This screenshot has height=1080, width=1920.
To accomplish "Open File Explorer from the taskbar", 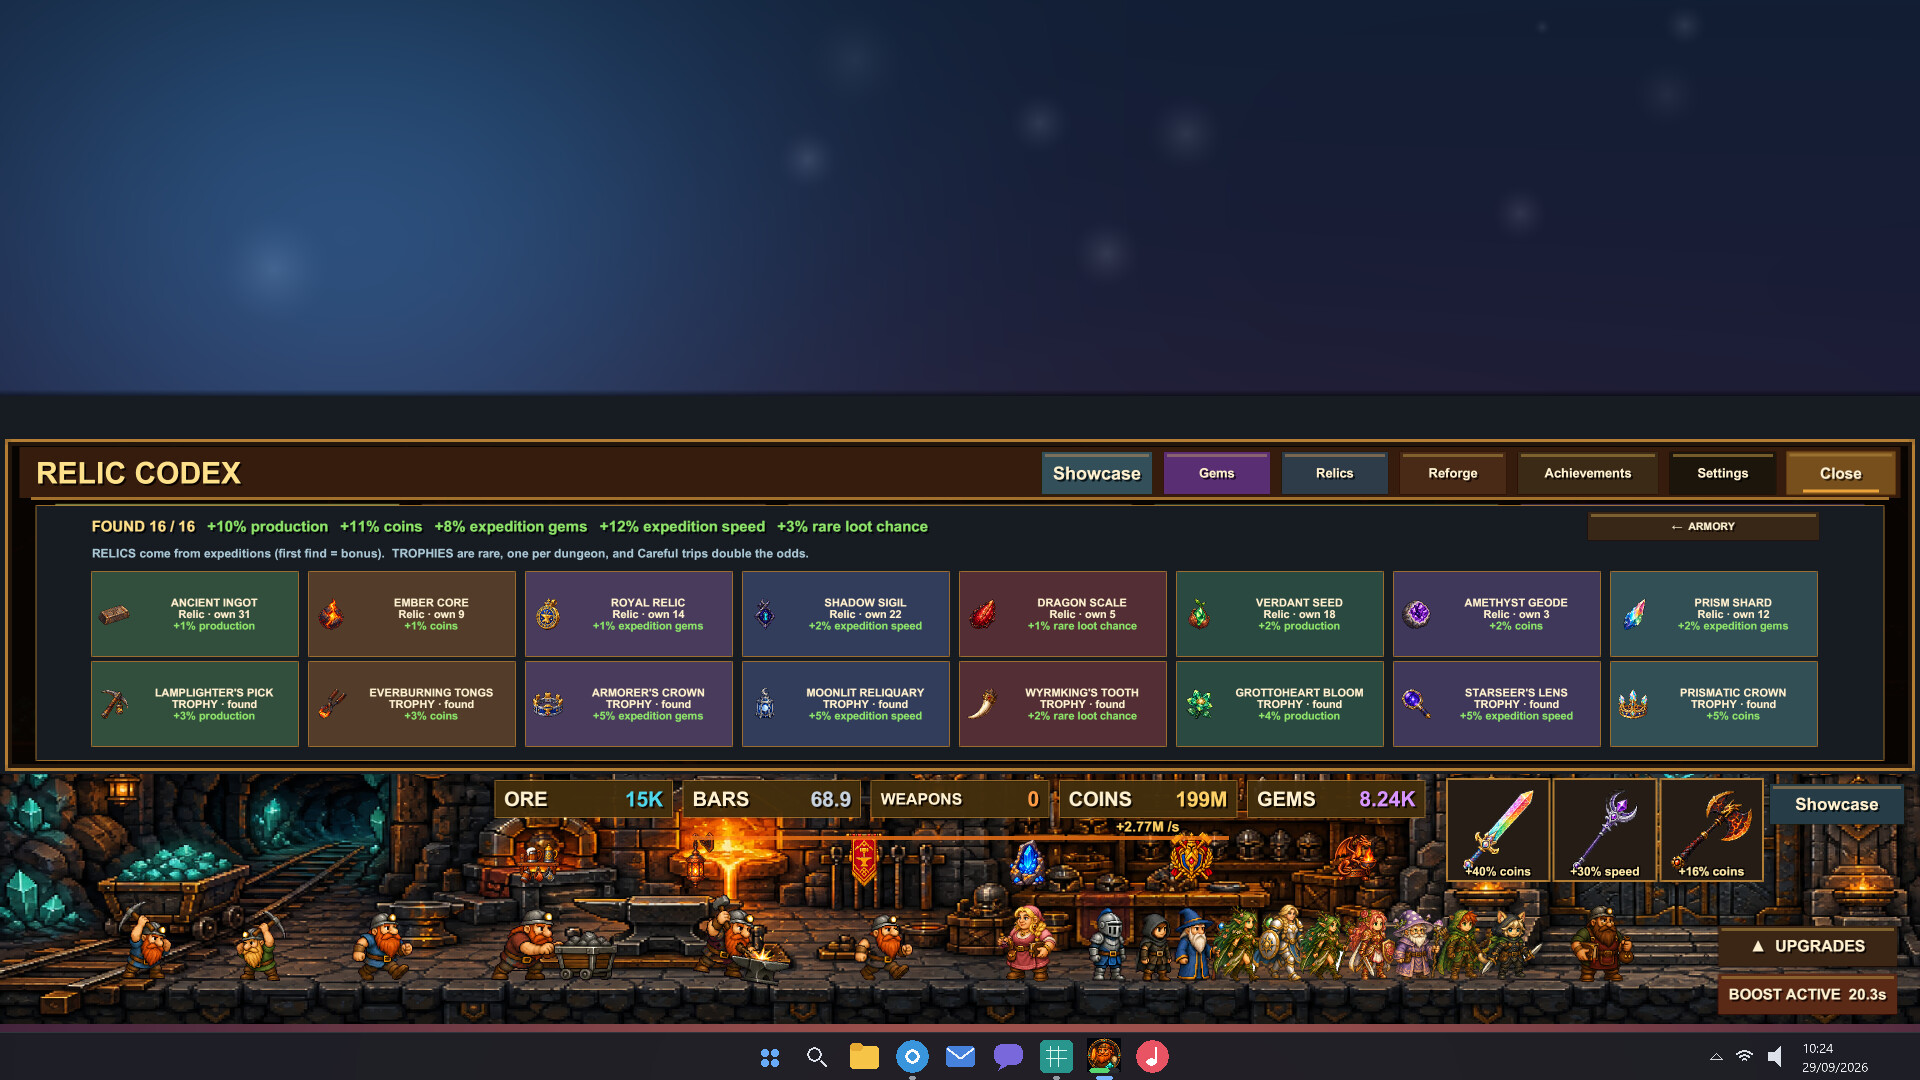I will tap(864, 1056).
